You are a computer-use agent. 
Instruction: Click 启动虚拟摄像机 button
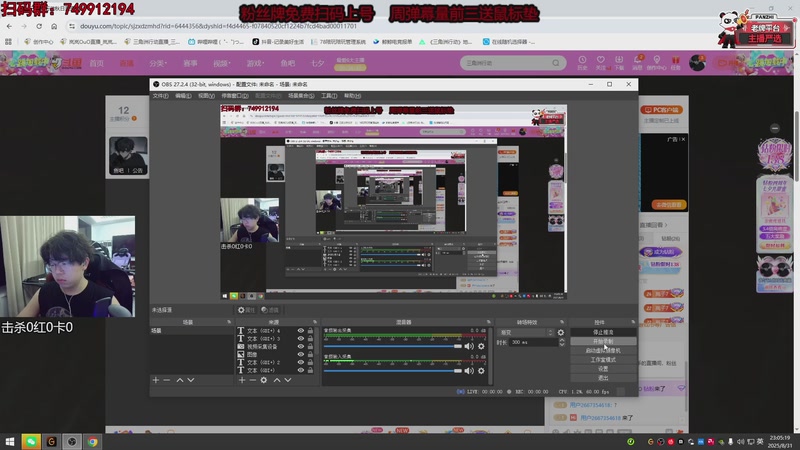click(x=603, y=351)
